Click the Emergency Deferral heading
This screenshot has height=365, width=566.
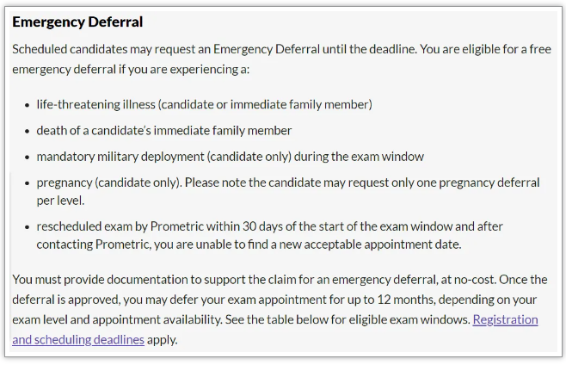78,22
